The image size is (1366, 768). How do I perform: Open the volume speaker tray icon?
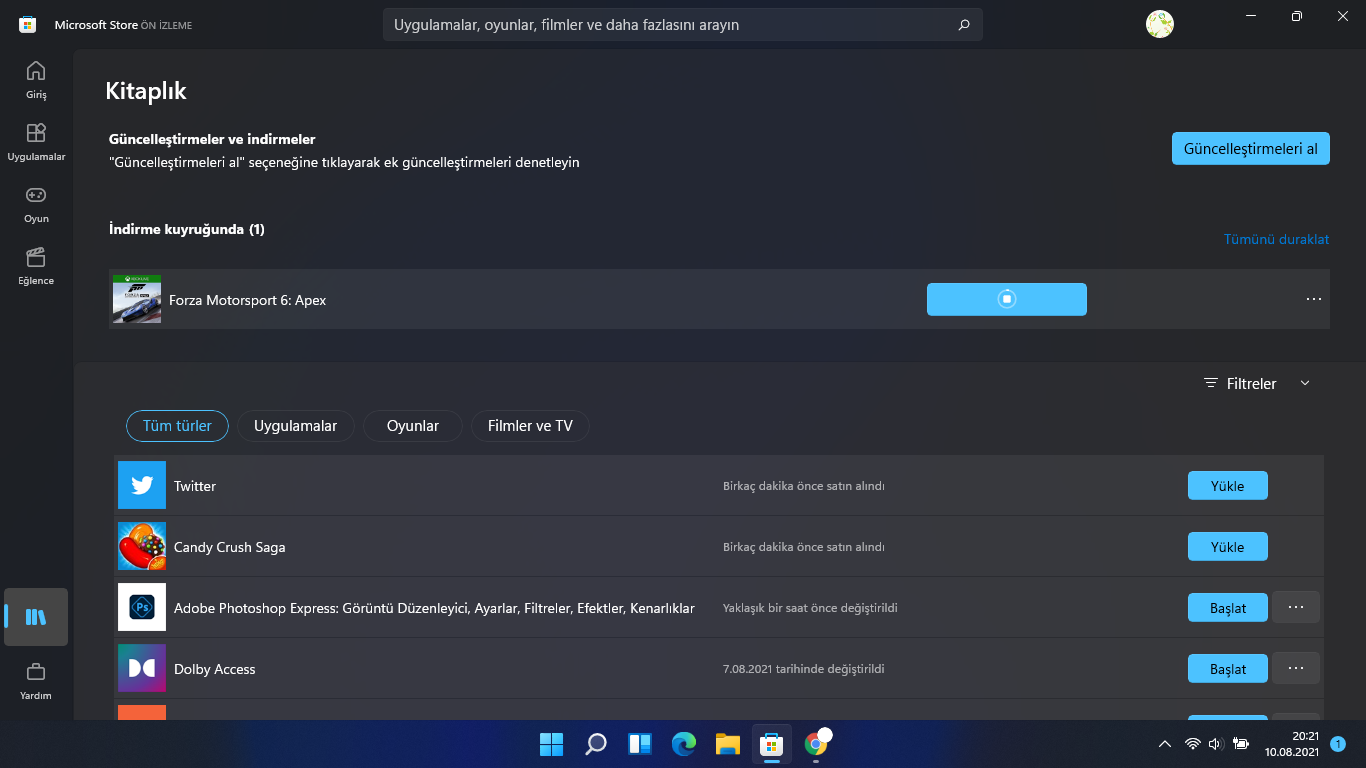1216,744
